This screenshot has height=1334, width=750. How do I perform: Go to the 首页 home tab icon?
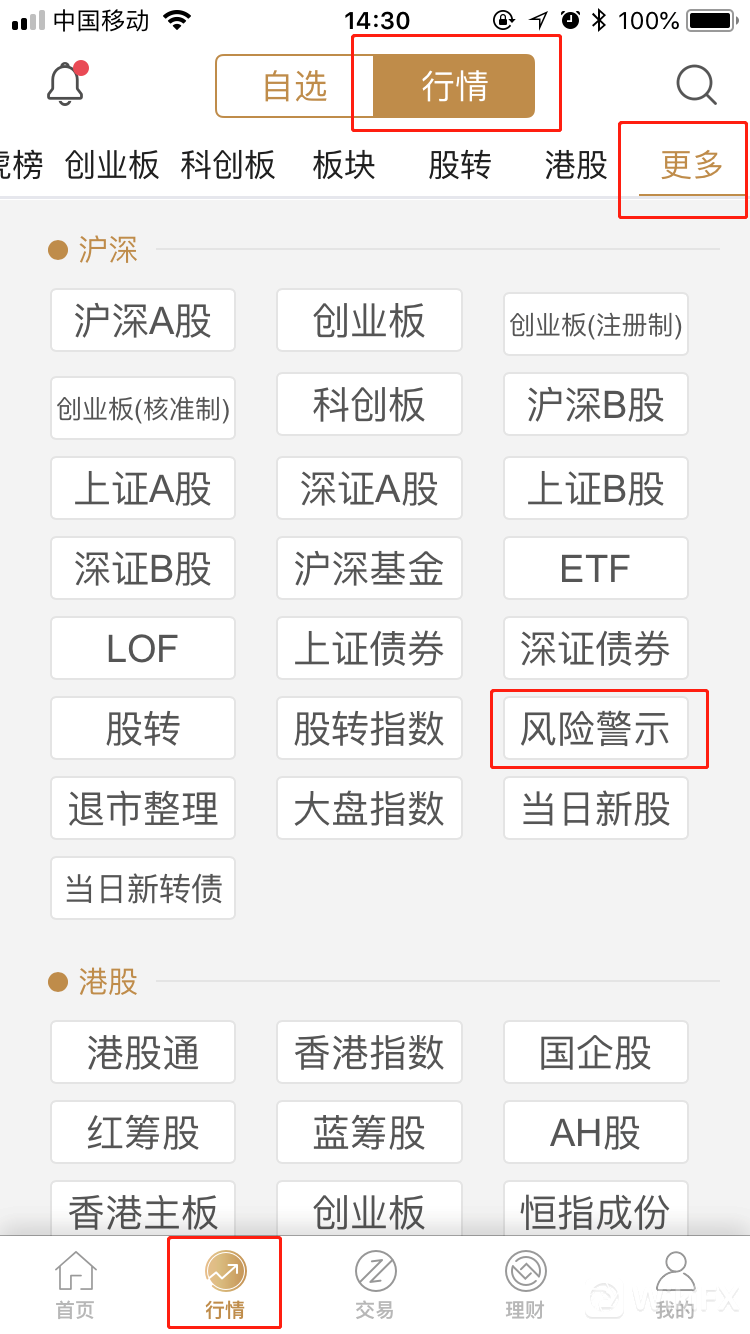click(x=75, y=1274)
